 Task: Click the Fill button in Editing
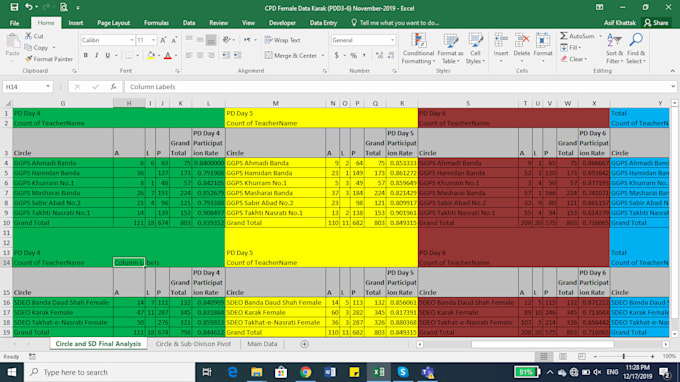click(x=571, y=48)
